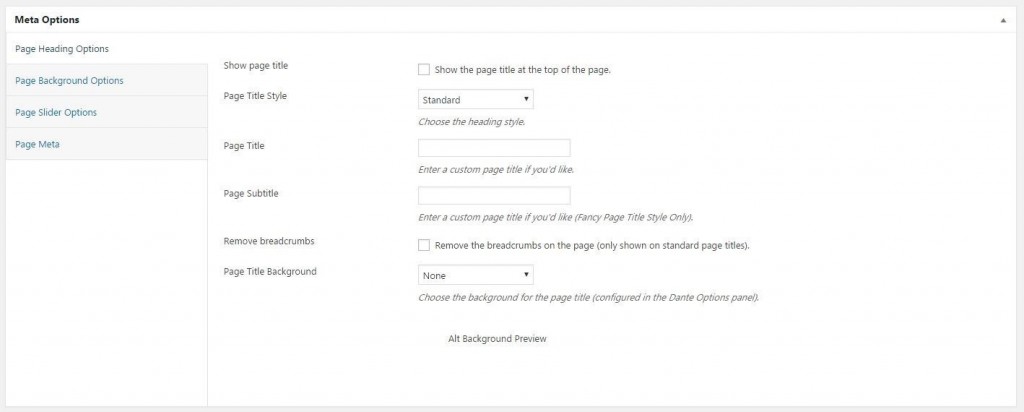Click the 'Page Title Background' field label
Image resolution: width=1024 pixels, height=412 pixels.
(x=270, y=271)
